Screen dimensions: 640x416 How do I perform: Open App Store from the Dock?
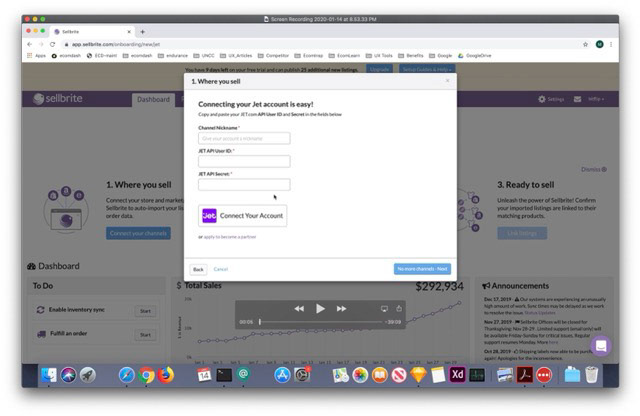(x=282, y=375)
